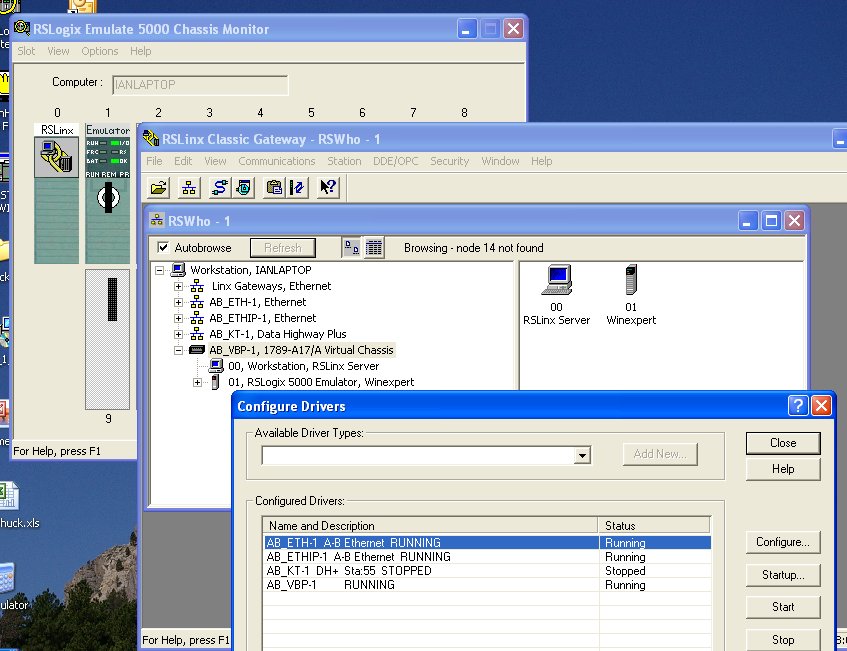847x651 pixels.
Task: Expand the AB_ETH-1, Ethernet node
Action: (x=178, y=303)
